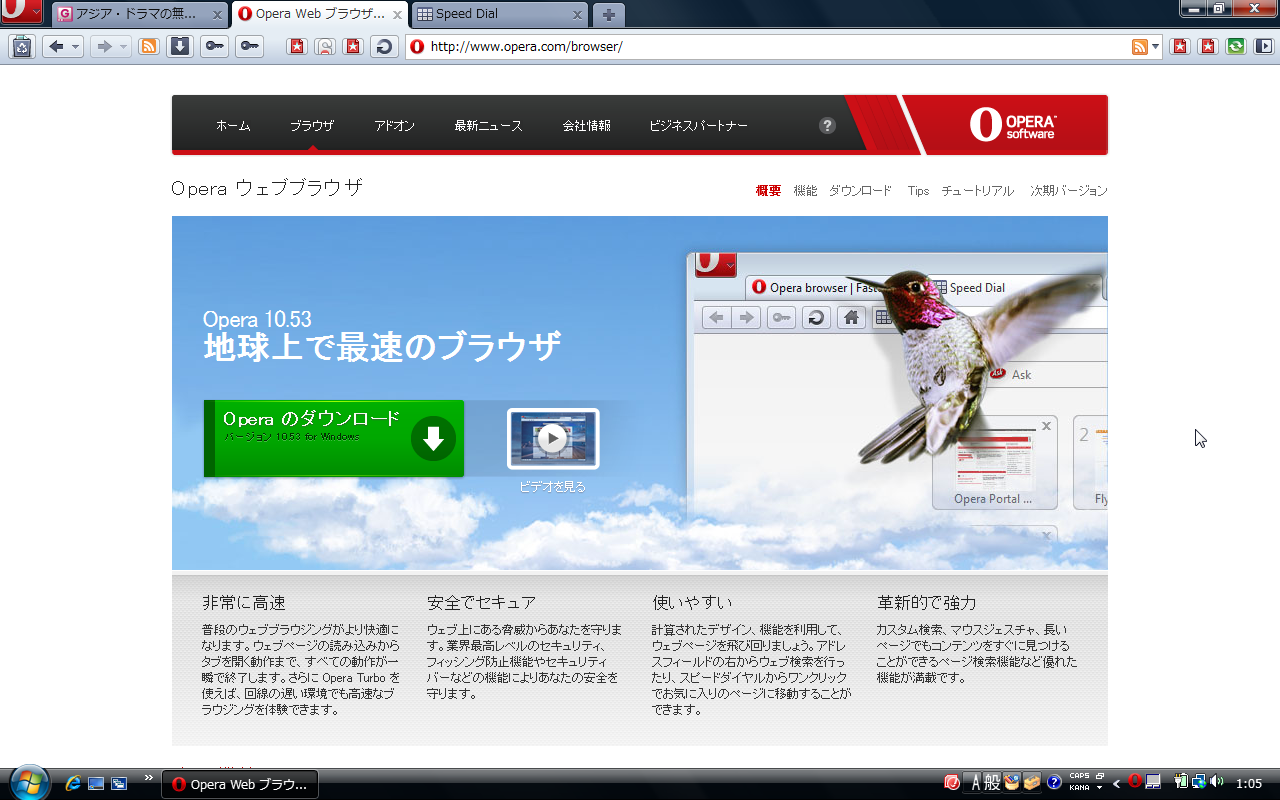
Task: Click the green download arrow circle
Action: (x=433, y=438)
